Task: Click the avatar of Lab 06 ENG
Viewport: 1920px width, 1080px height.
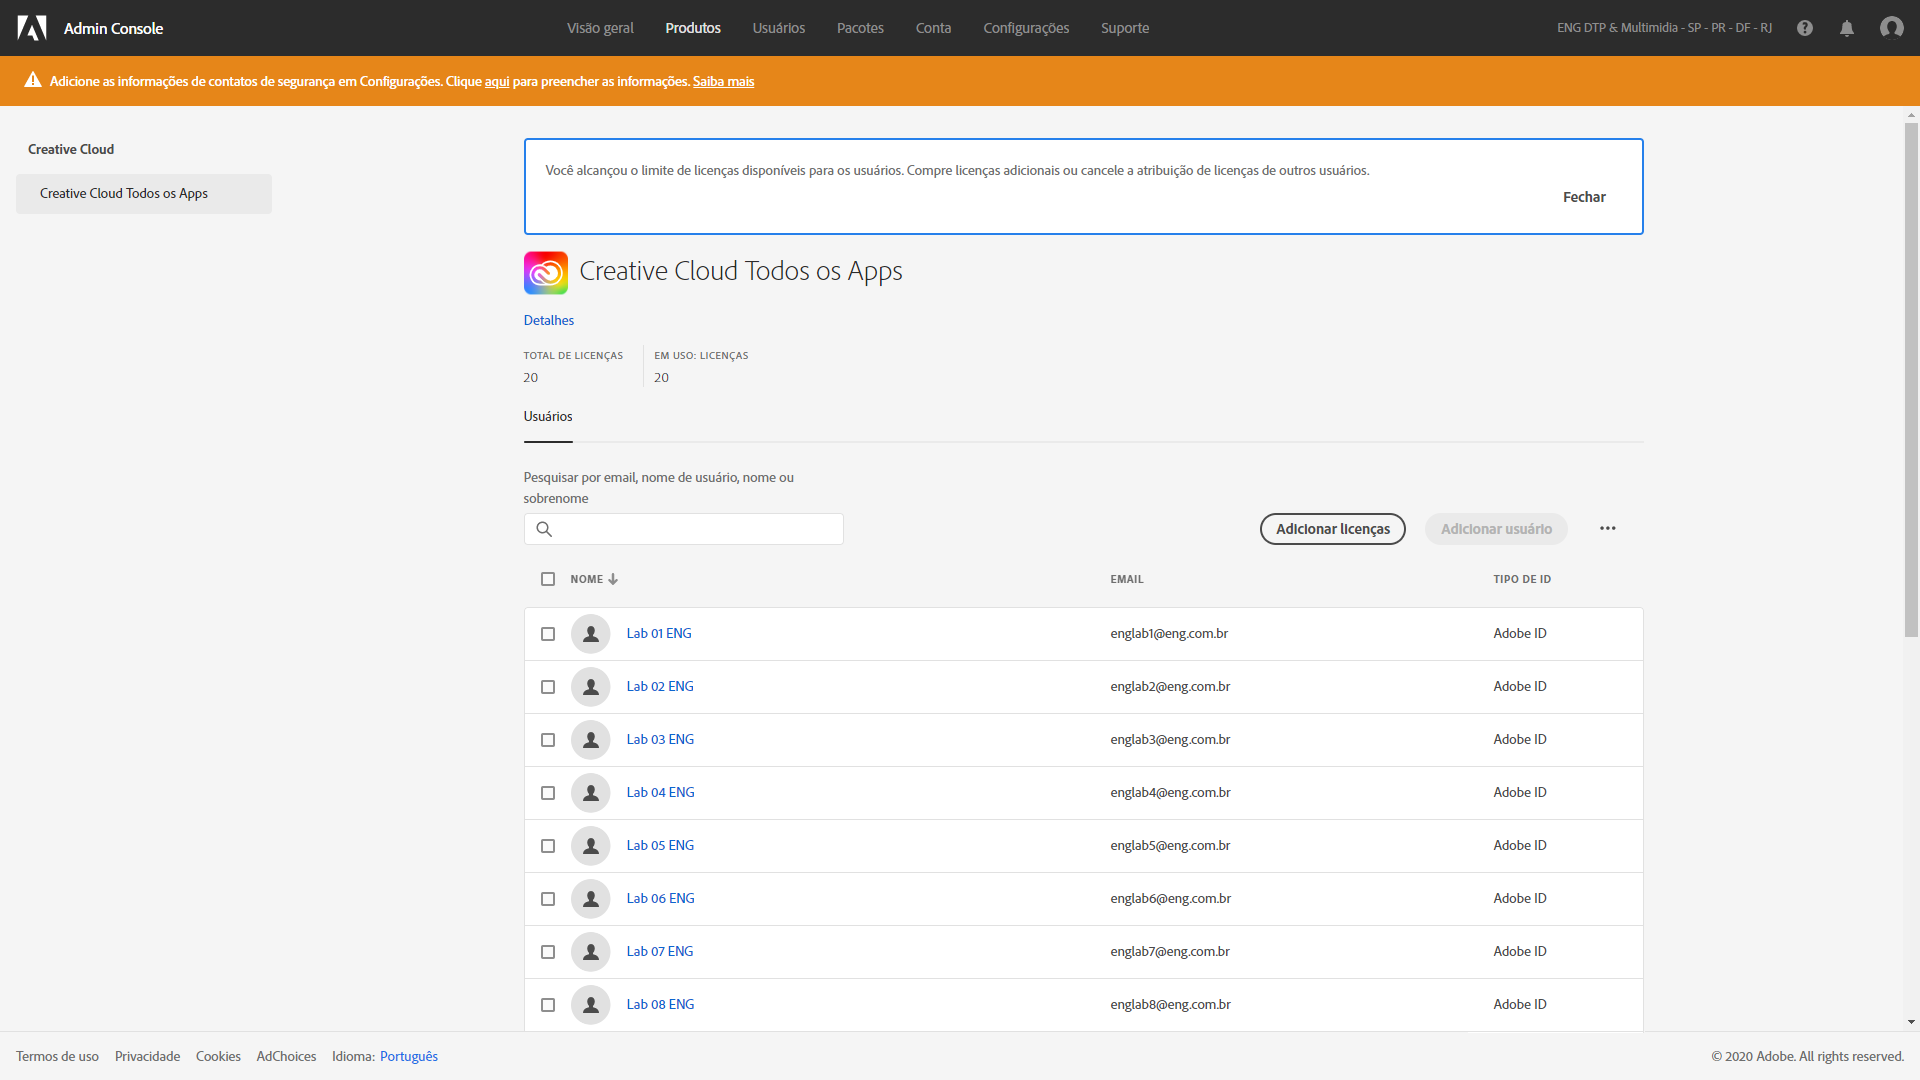Action: point(591,899)
